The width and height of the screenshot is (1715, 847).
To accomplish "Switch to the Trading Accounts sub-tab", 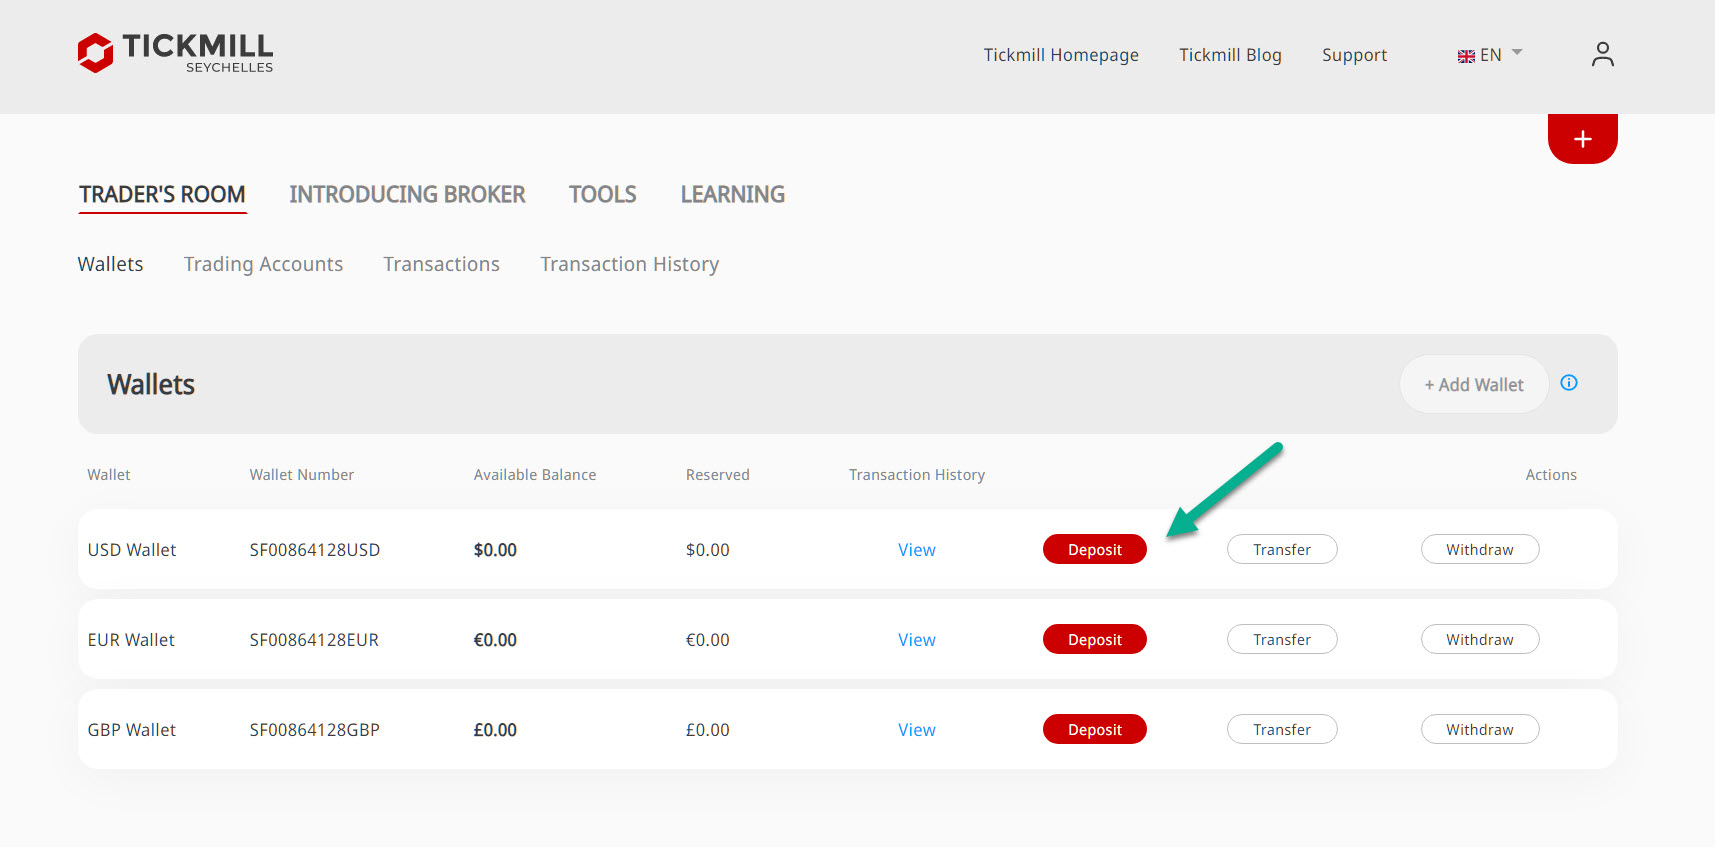I will pos(263,264).
